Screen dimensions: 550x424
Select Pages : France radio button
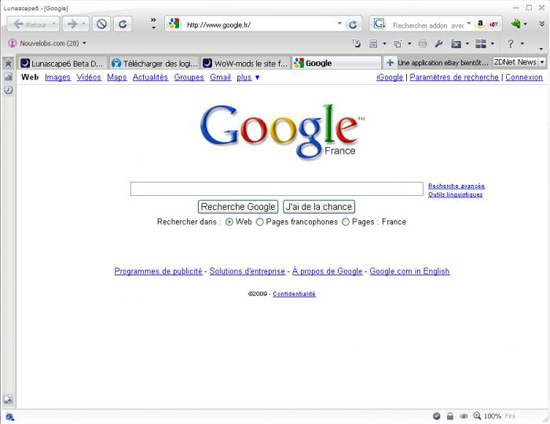point(346,222)
